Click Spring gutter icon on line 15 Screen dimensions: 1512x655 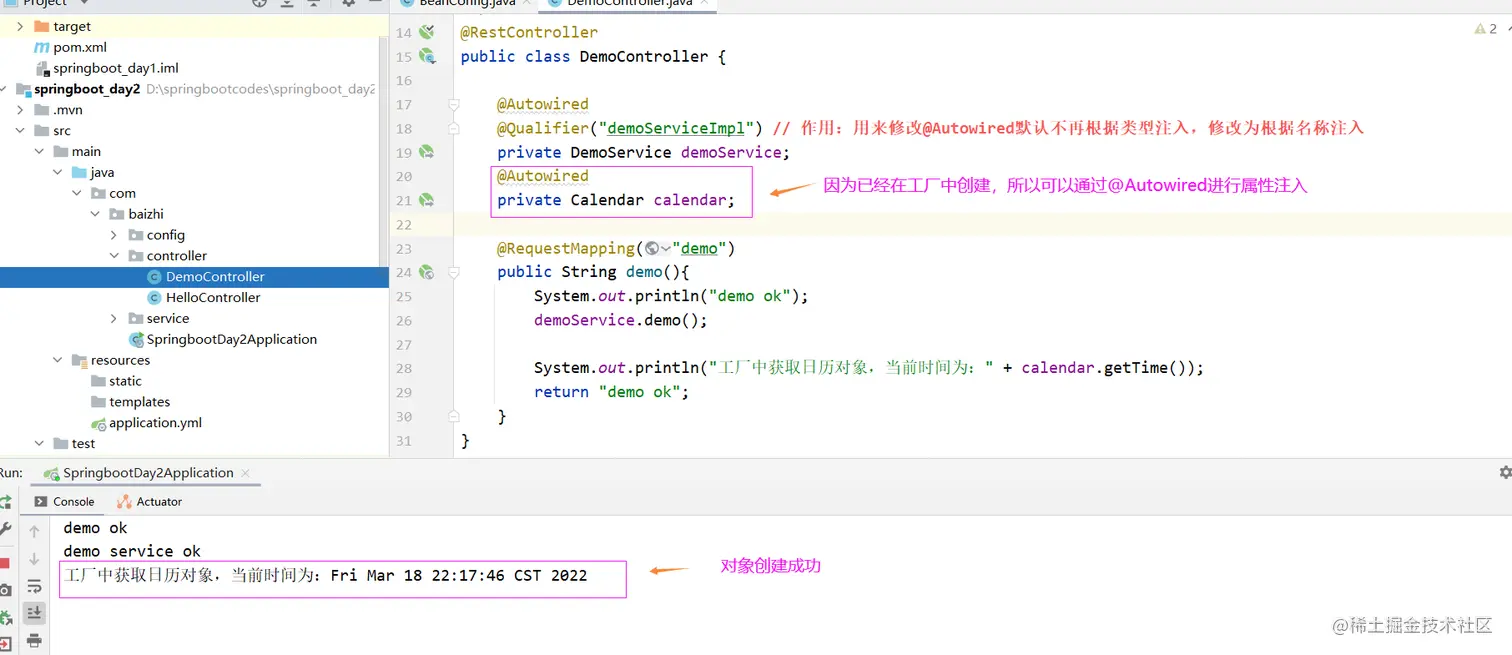tap(428, 57)
